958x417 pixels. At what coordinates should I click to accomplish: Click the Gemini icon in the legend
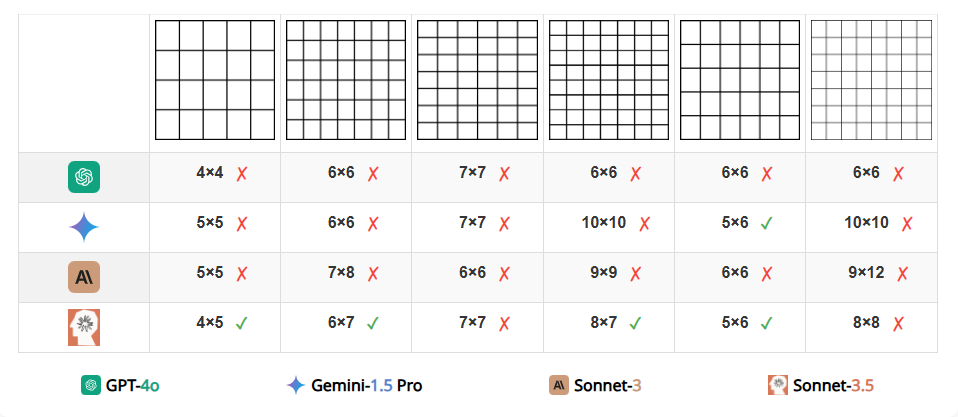pyautogui.click(x=296, y=385)
